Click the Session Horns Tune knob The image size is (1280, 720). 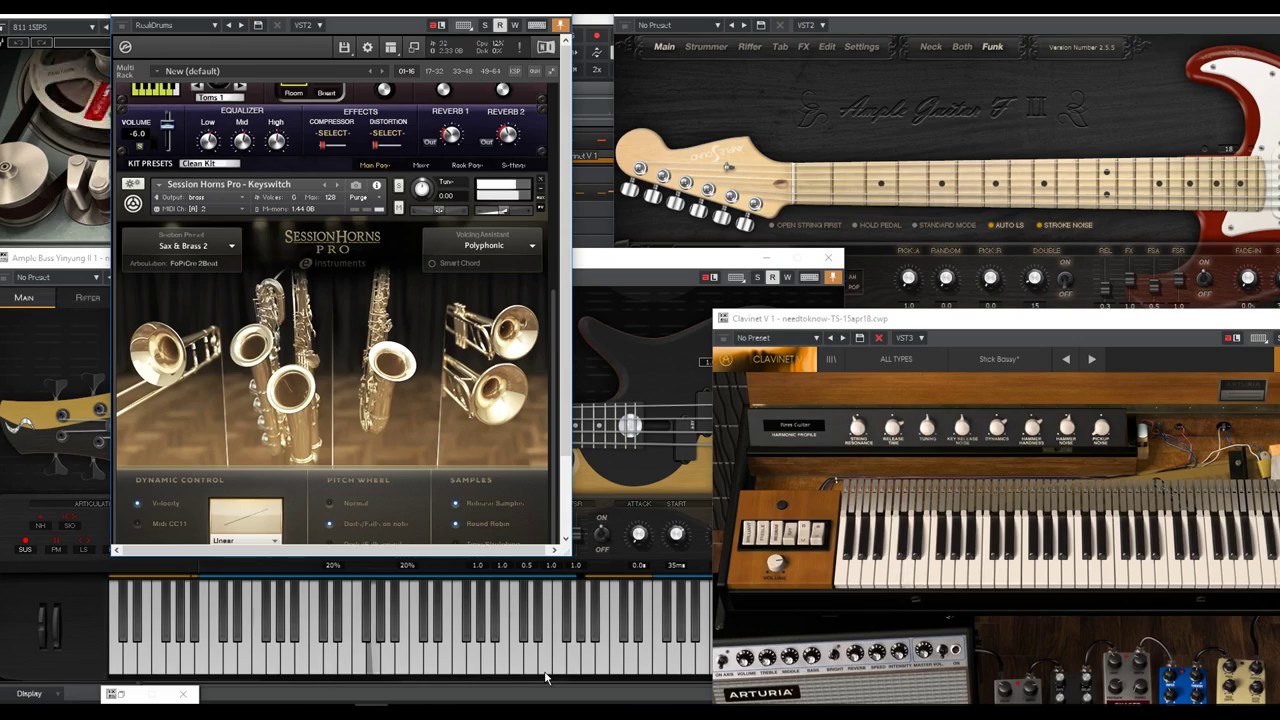tap(422, 189)
